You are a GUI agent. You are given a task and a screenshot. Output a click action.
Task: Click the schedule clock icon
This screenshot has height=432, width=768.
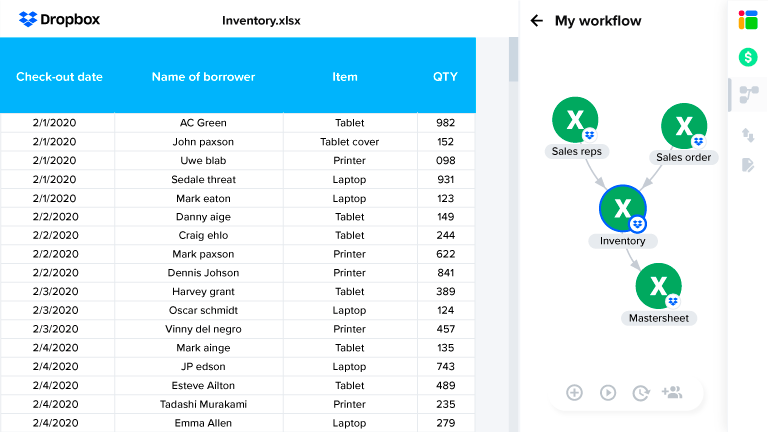click(x=640, y=393)
